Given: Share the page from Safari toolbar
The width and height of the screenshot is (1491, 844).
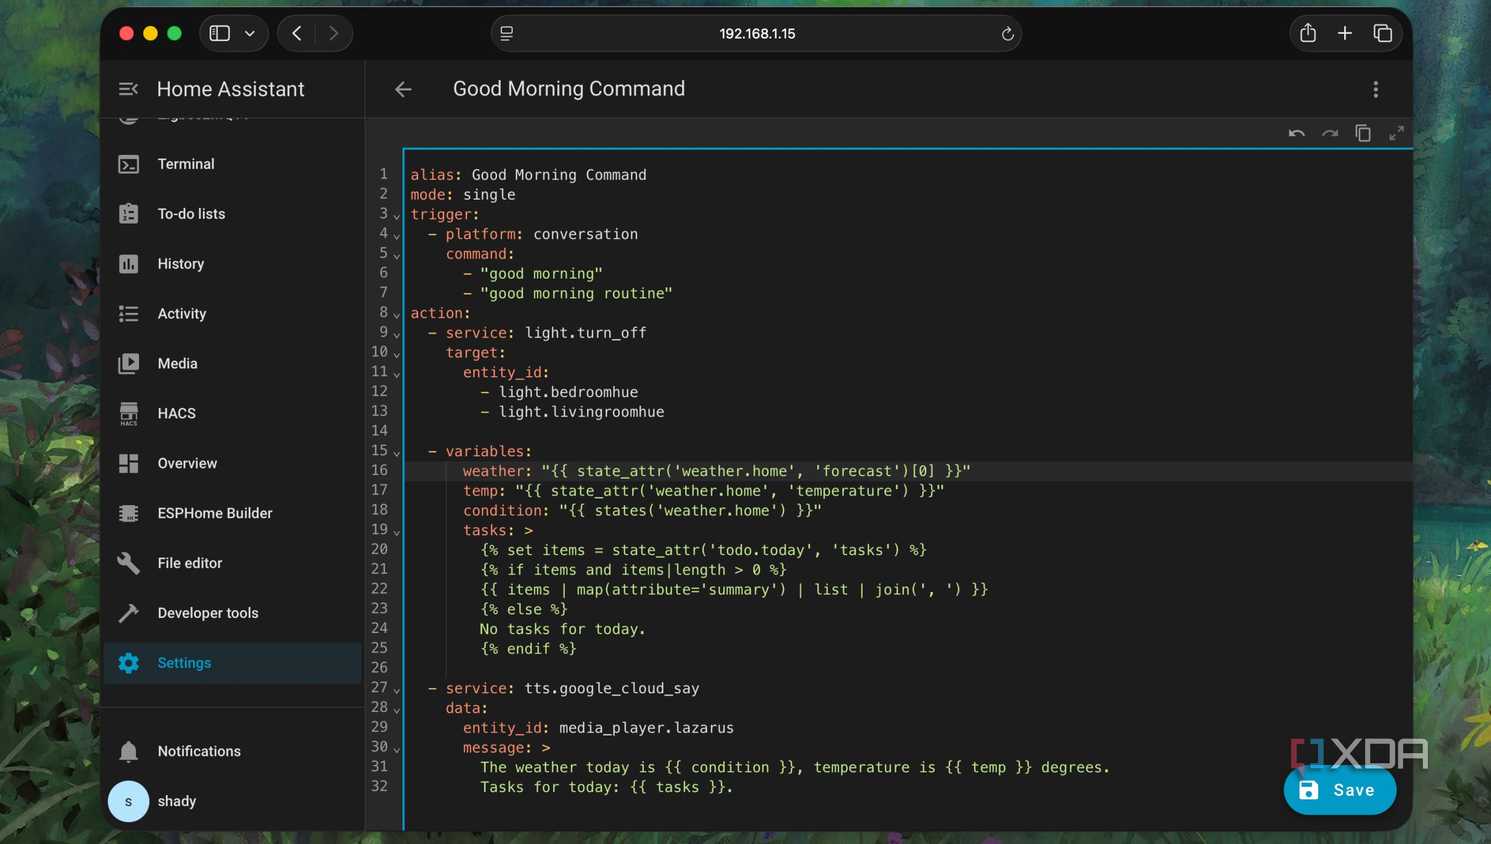Looking at the screenshot, I should coord(1308,33).
